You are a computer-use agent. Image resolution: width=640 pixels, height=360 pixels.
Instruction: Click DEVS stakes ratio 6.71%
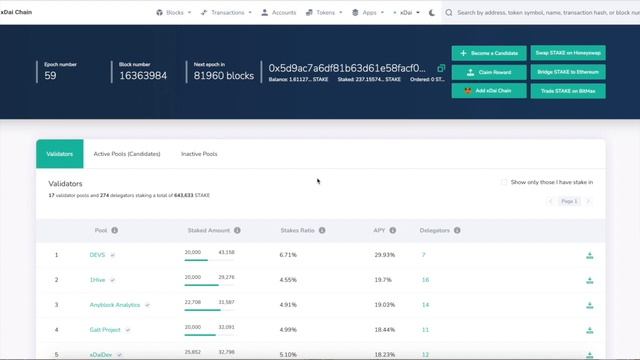(288, 255)
